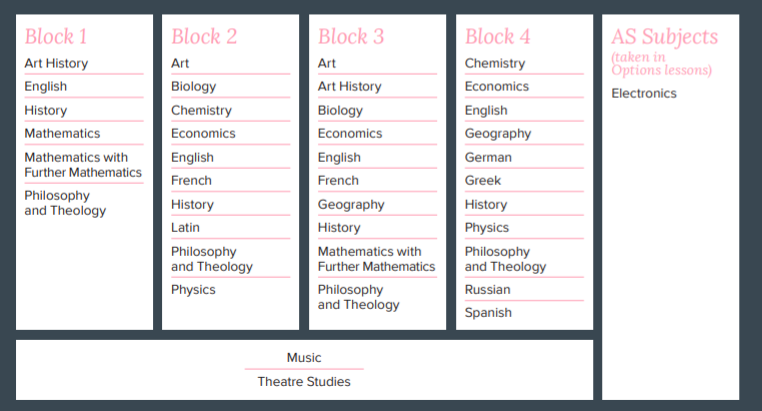This screenshot has width=762, height=411.
Task: Click the Block 1 heading
Action: [x=56, y=37]
